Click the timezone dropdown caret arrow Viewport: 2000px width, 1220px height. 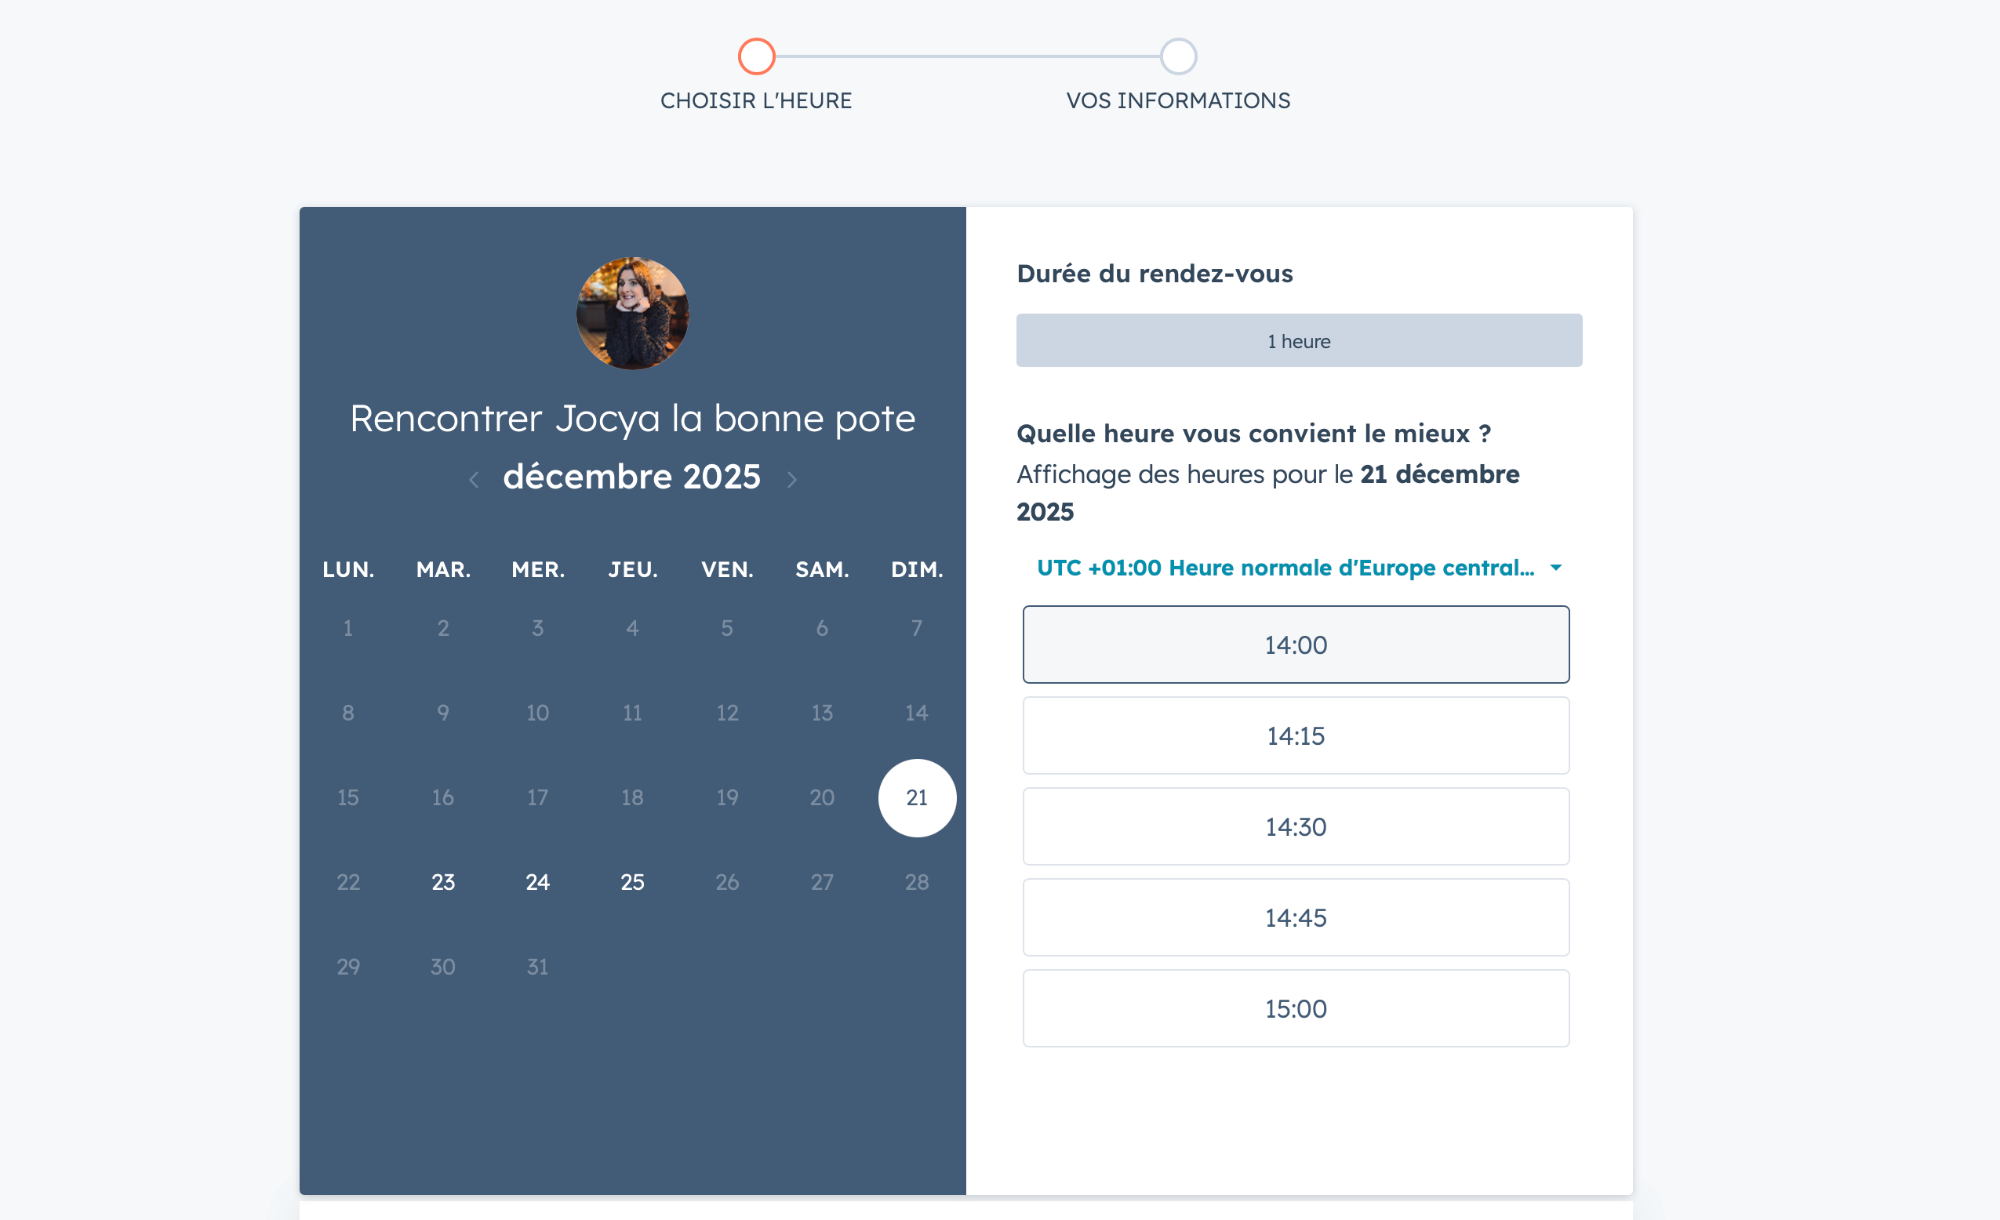(1556, 568)
